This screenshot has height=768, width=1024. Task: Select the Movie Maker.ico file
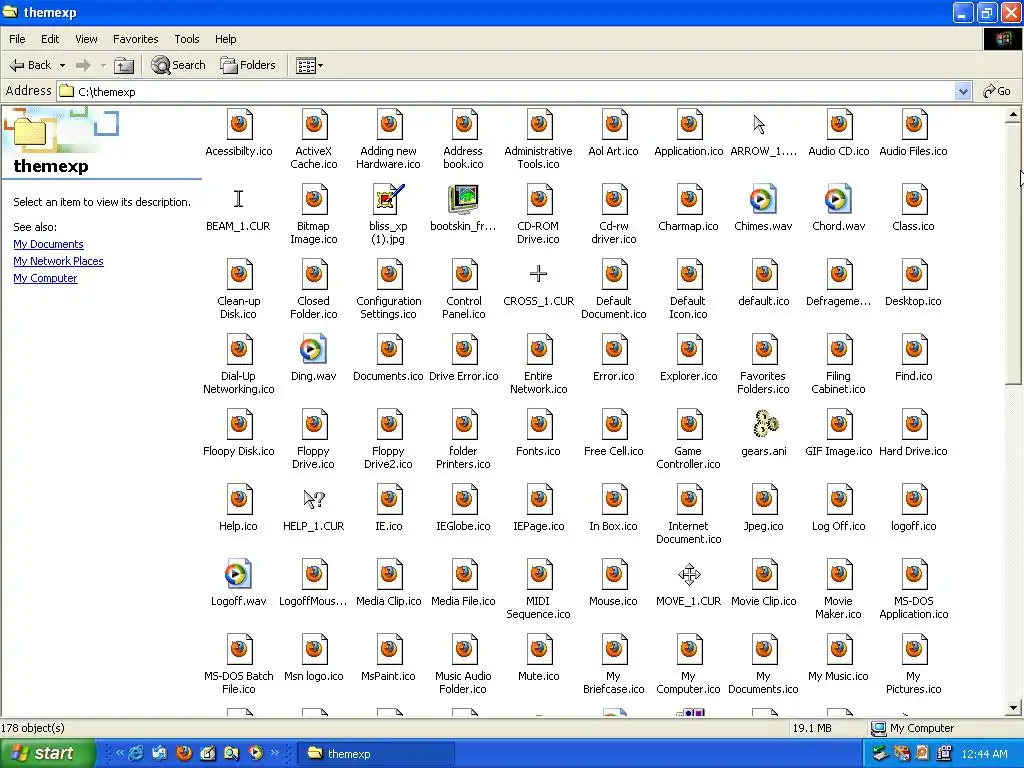[x=839, y=575]
